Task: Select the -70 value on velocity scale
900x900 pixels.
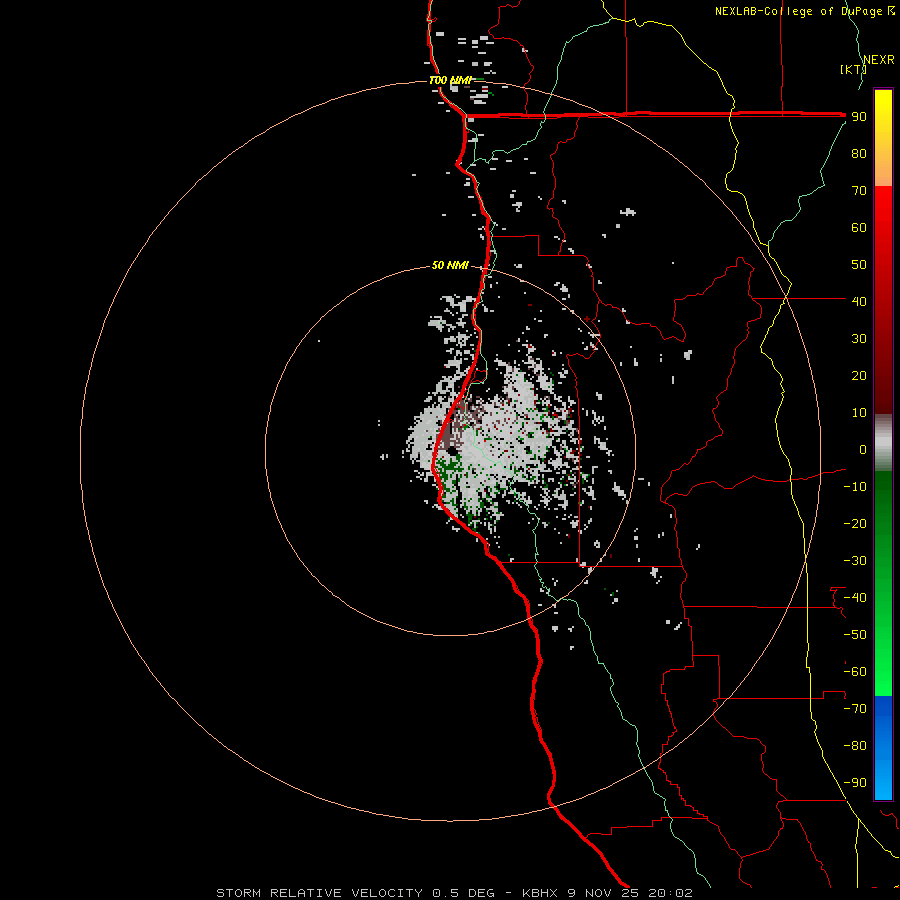Action: pos(855,708)
